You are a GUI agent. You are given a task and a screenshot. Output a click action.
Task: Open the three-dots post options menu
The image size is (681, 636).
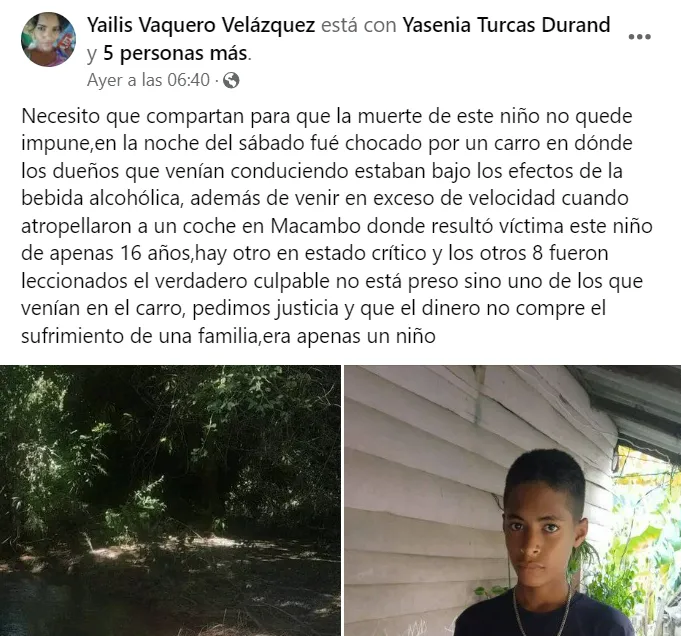coord(639,36)
